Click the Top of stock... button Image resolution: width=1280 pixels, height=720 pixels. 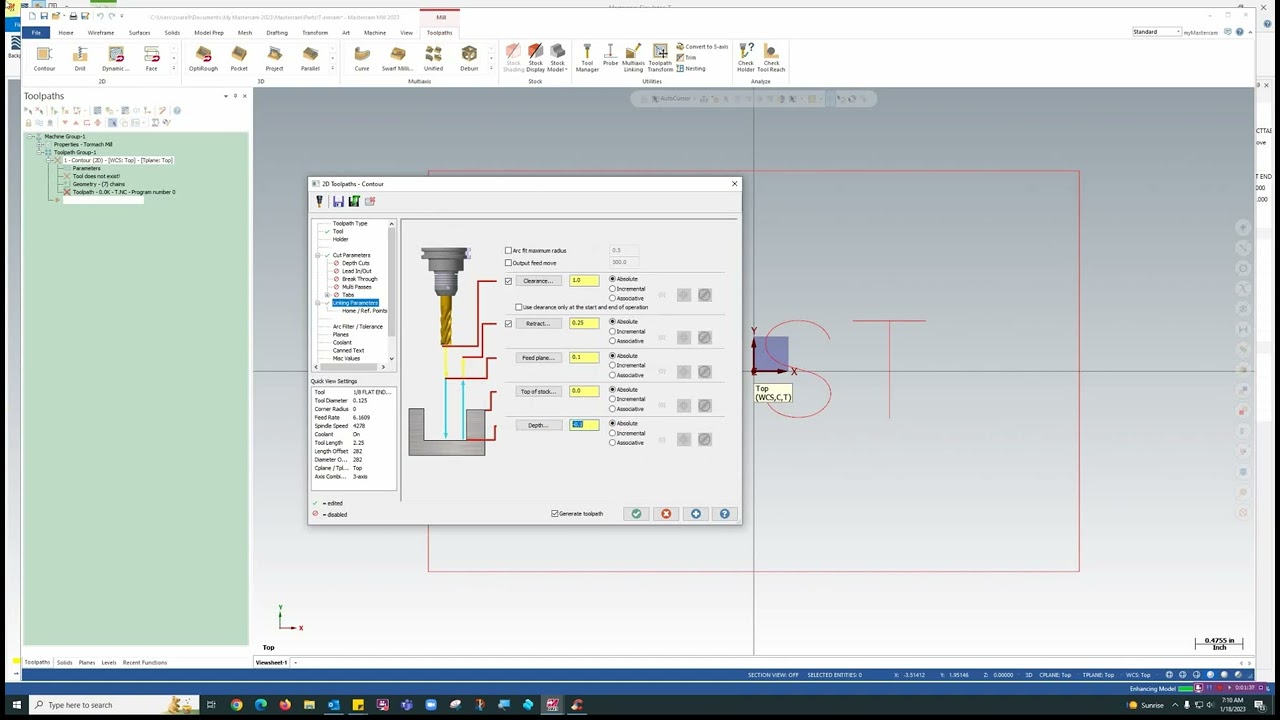(538, 391)
